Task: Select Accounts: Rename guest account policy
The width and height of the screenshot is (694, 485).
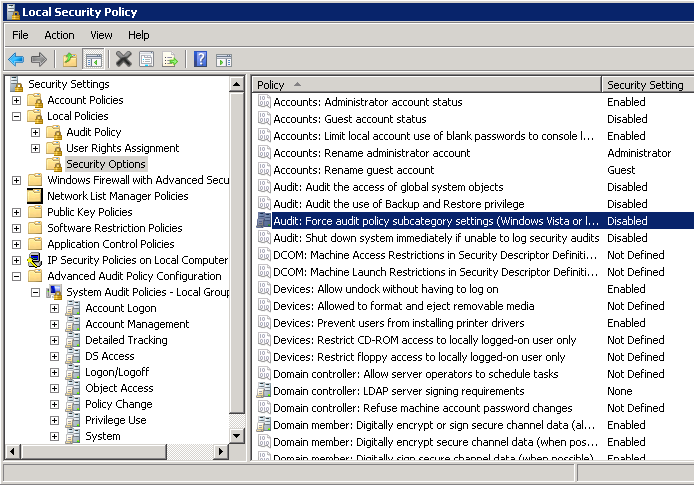Action: point(354,169)
